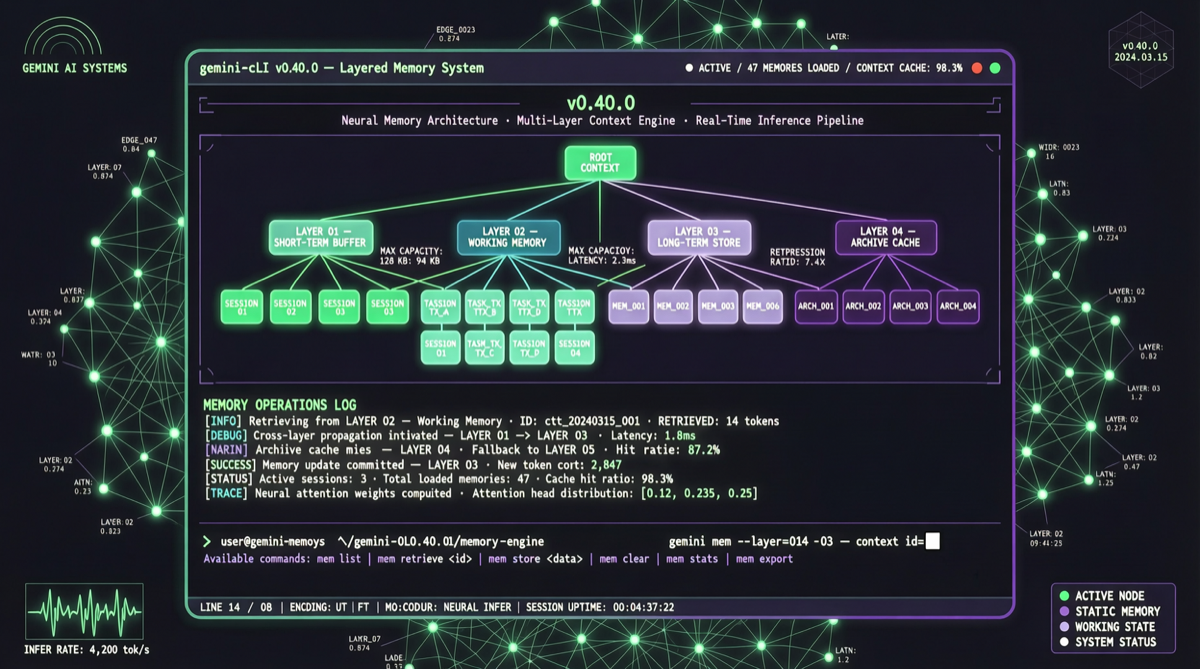Select the ROOT CONTEXT node
This screenshot has width=1200, height=669.
[600, 163]
